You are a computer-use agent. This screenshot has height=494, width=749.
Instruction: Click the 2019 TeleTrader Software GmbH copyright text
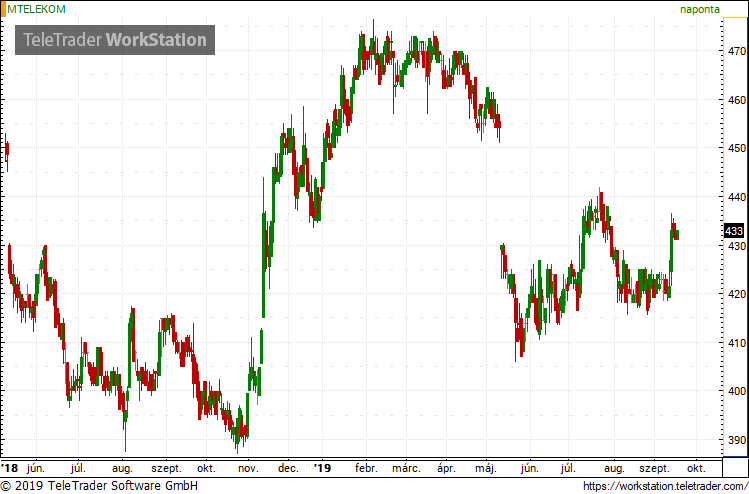click(x=99, y=486)
